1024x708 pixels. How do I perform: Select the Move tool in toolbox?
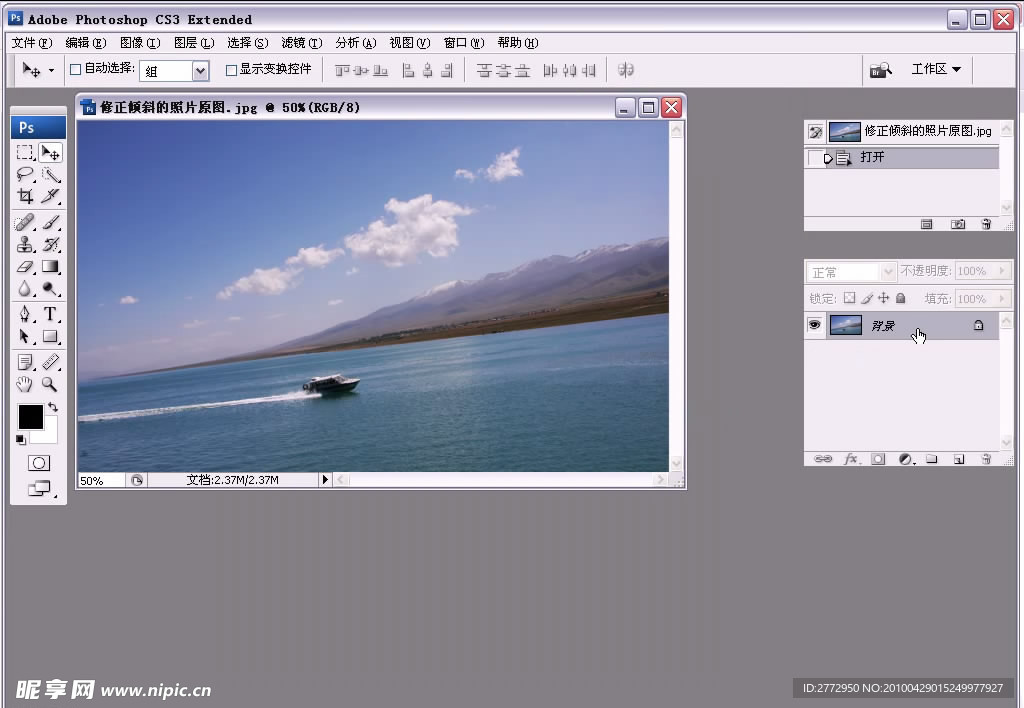50,152
